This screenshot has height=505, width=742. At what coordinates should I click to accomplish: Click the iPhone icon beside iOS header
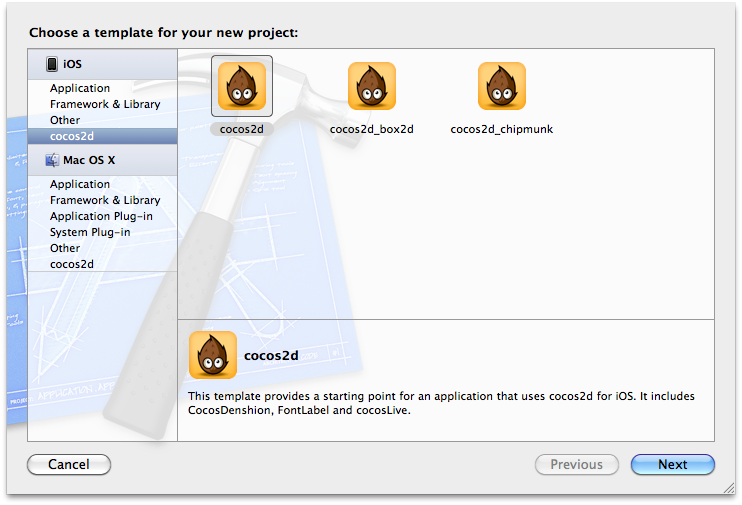point(52,64)
